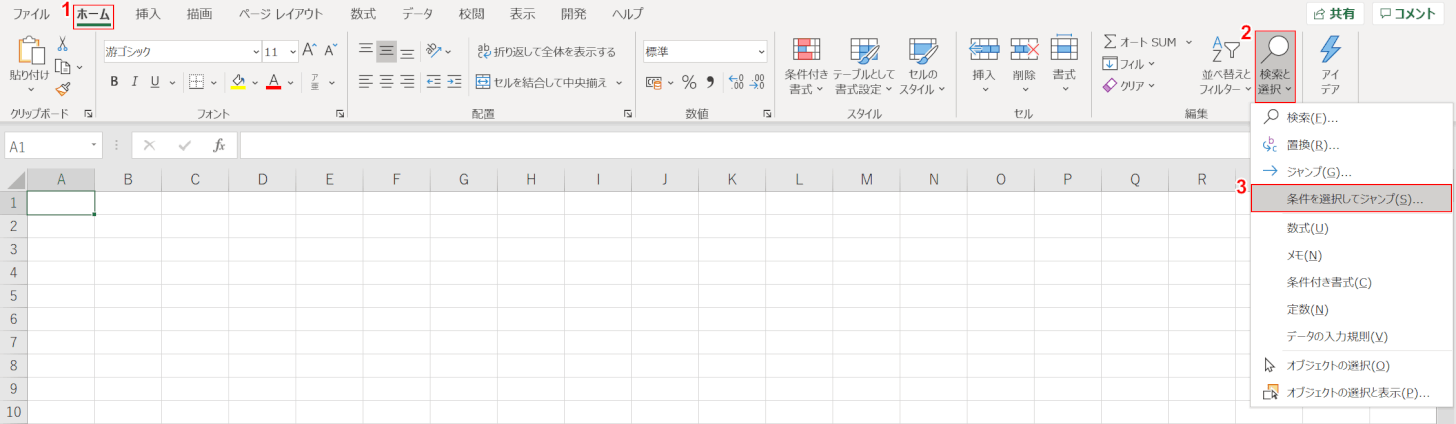Click the select-all corner of the sheet
Screen dimensions: 1456x424
(x=14, y=180)
